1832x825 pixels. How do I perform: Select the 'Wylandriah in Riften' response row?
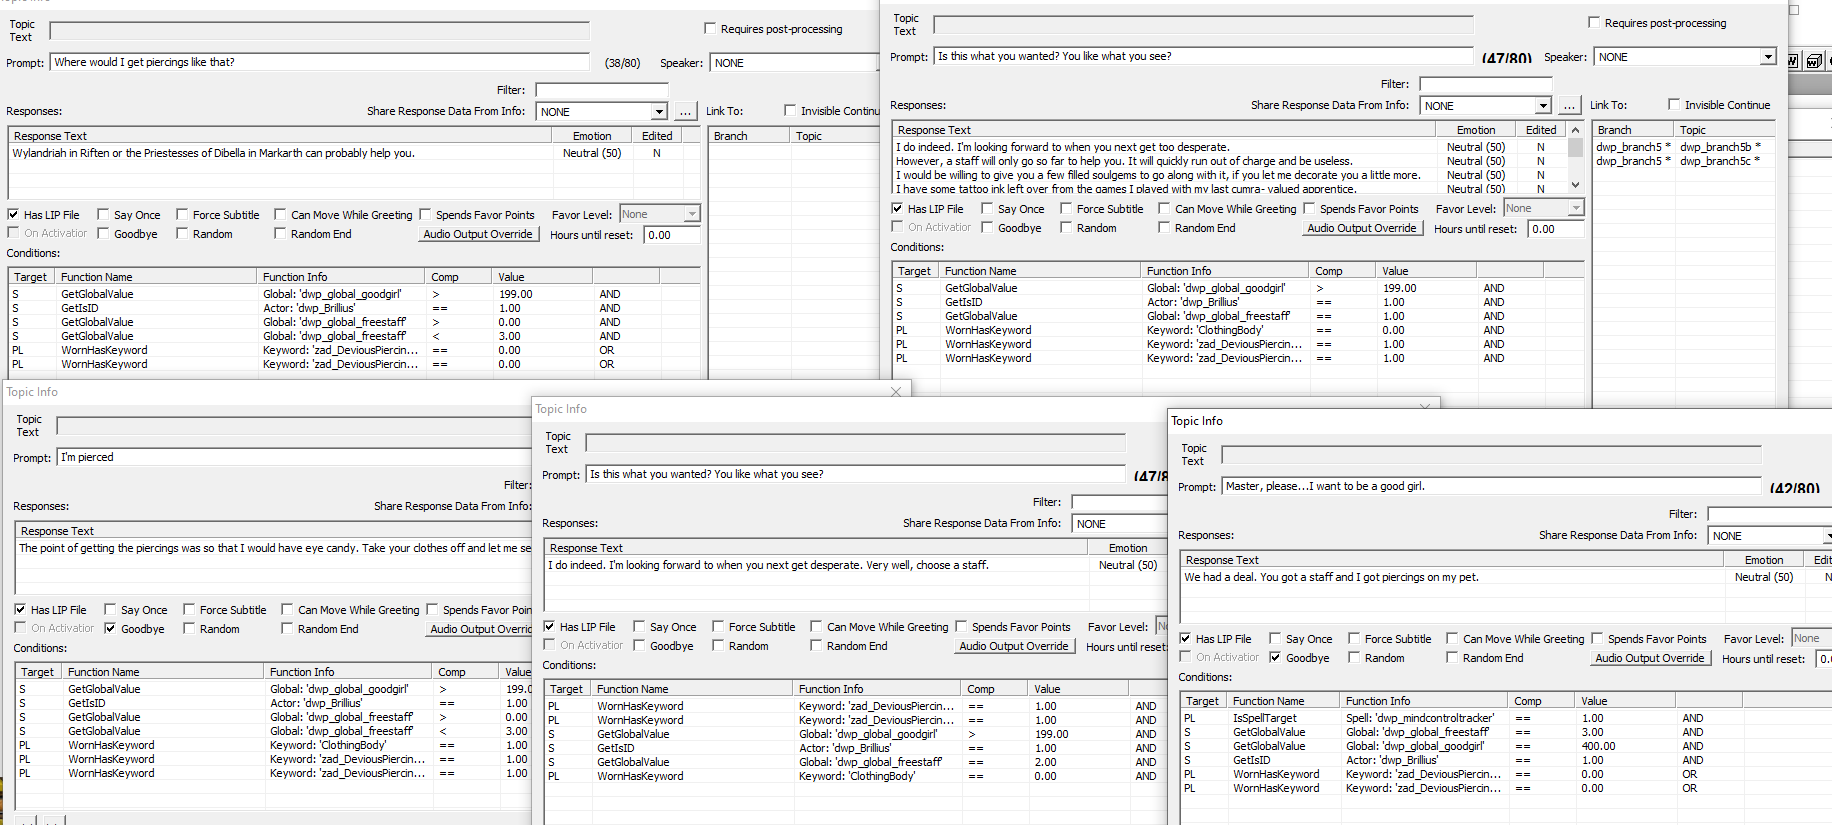tap(354, 153)
